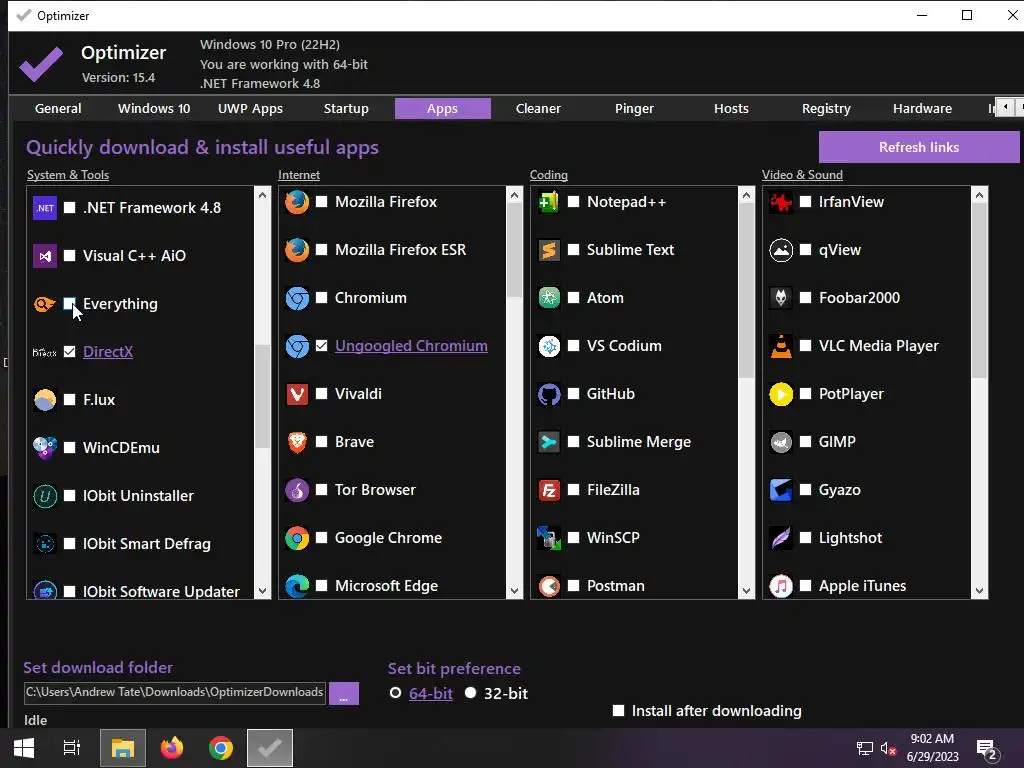The height and width of the screenshot is (768, 1024).
Task: Click the Atom editor icon
Action: click(x=549, y=298)
